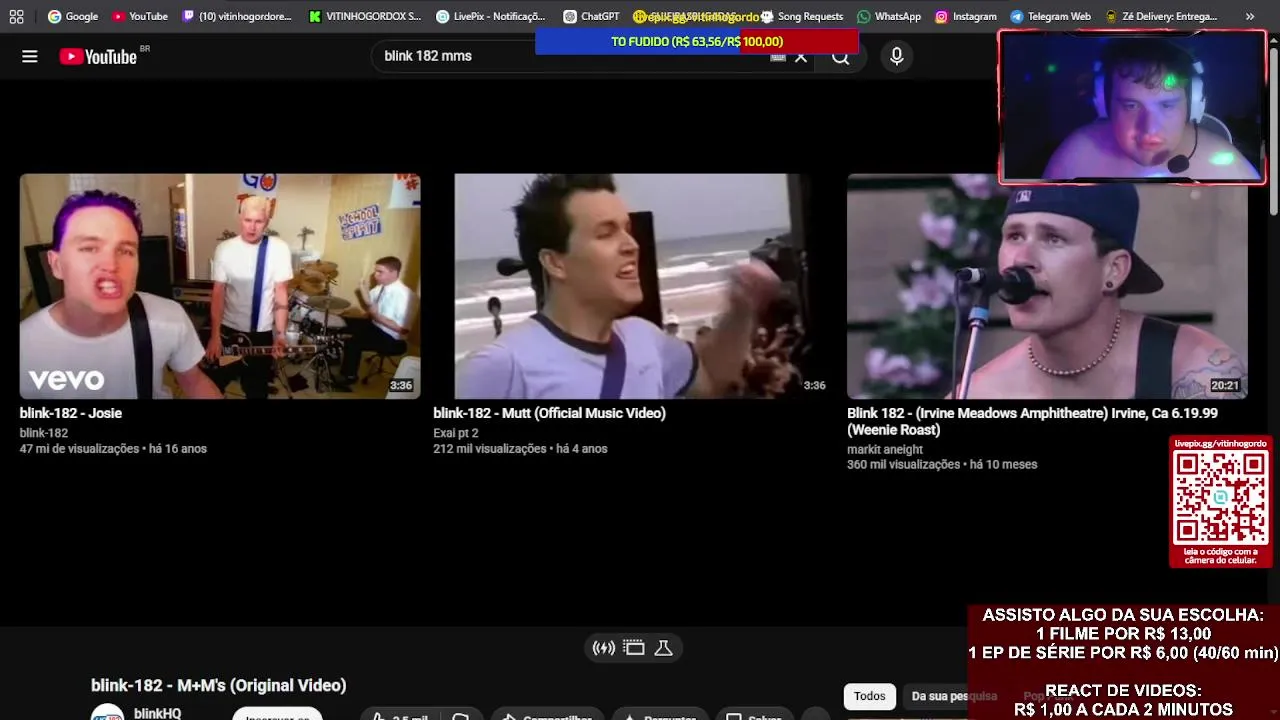Click the filmstrip icon in pill toolbar
1280x720 pixels.
click(634, 648)
